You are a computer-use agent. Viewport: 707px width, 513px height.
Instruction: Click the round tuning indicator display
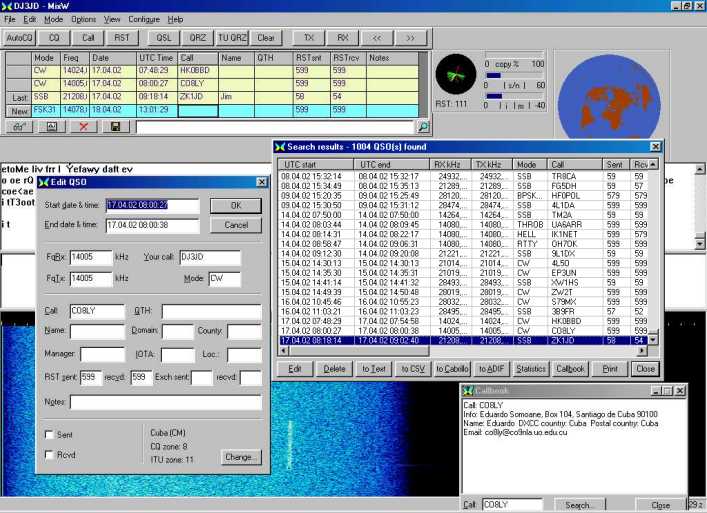click(x=456, y=75)
